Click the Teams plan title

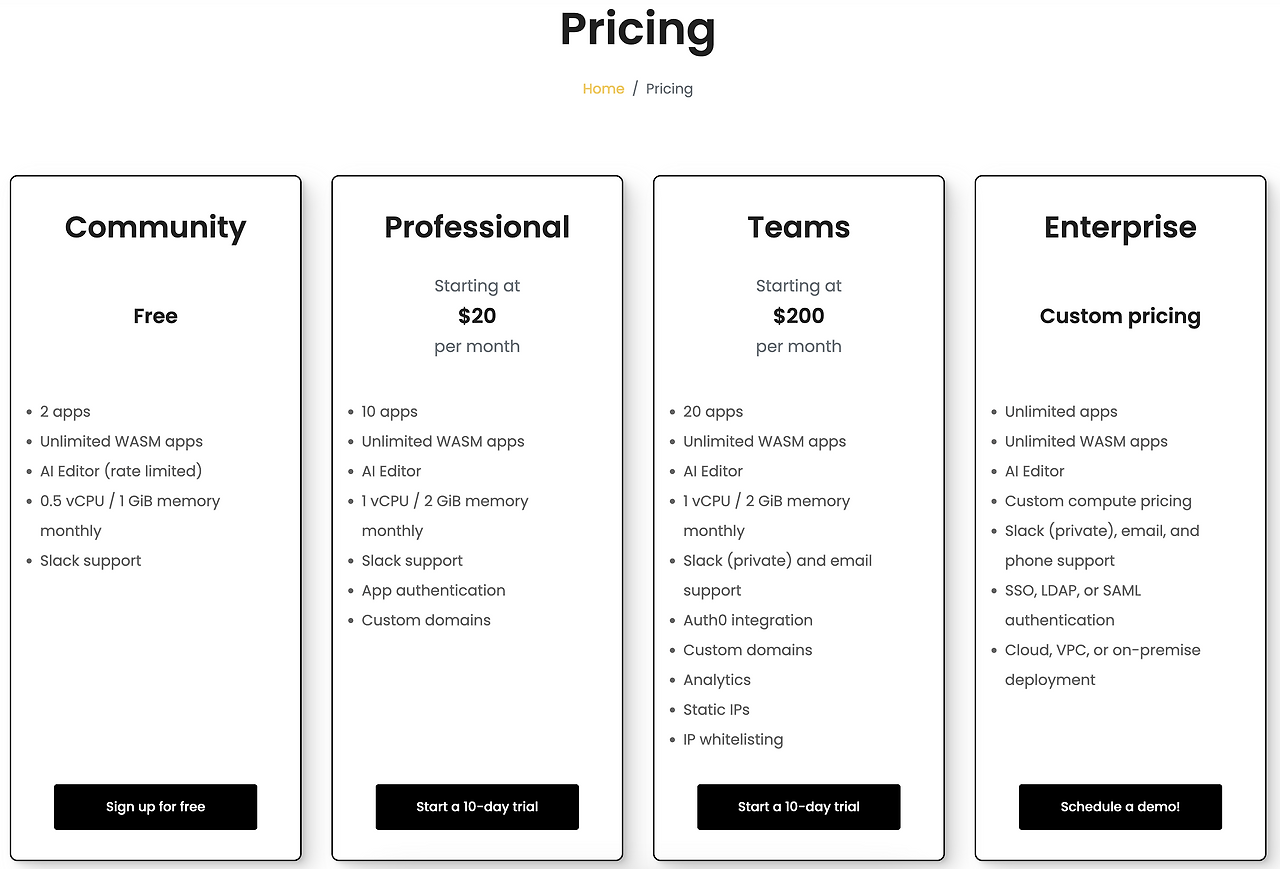pos(799,227)
